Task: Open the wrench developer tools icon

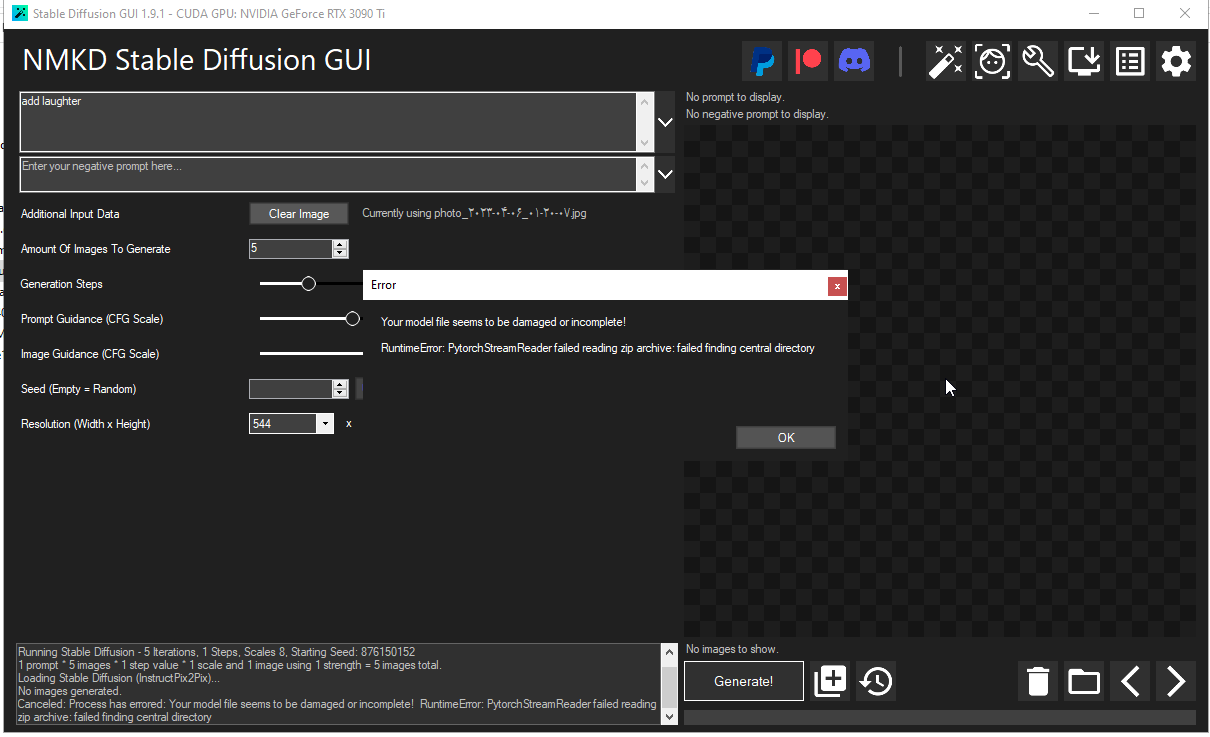Action: [1038, 61]
